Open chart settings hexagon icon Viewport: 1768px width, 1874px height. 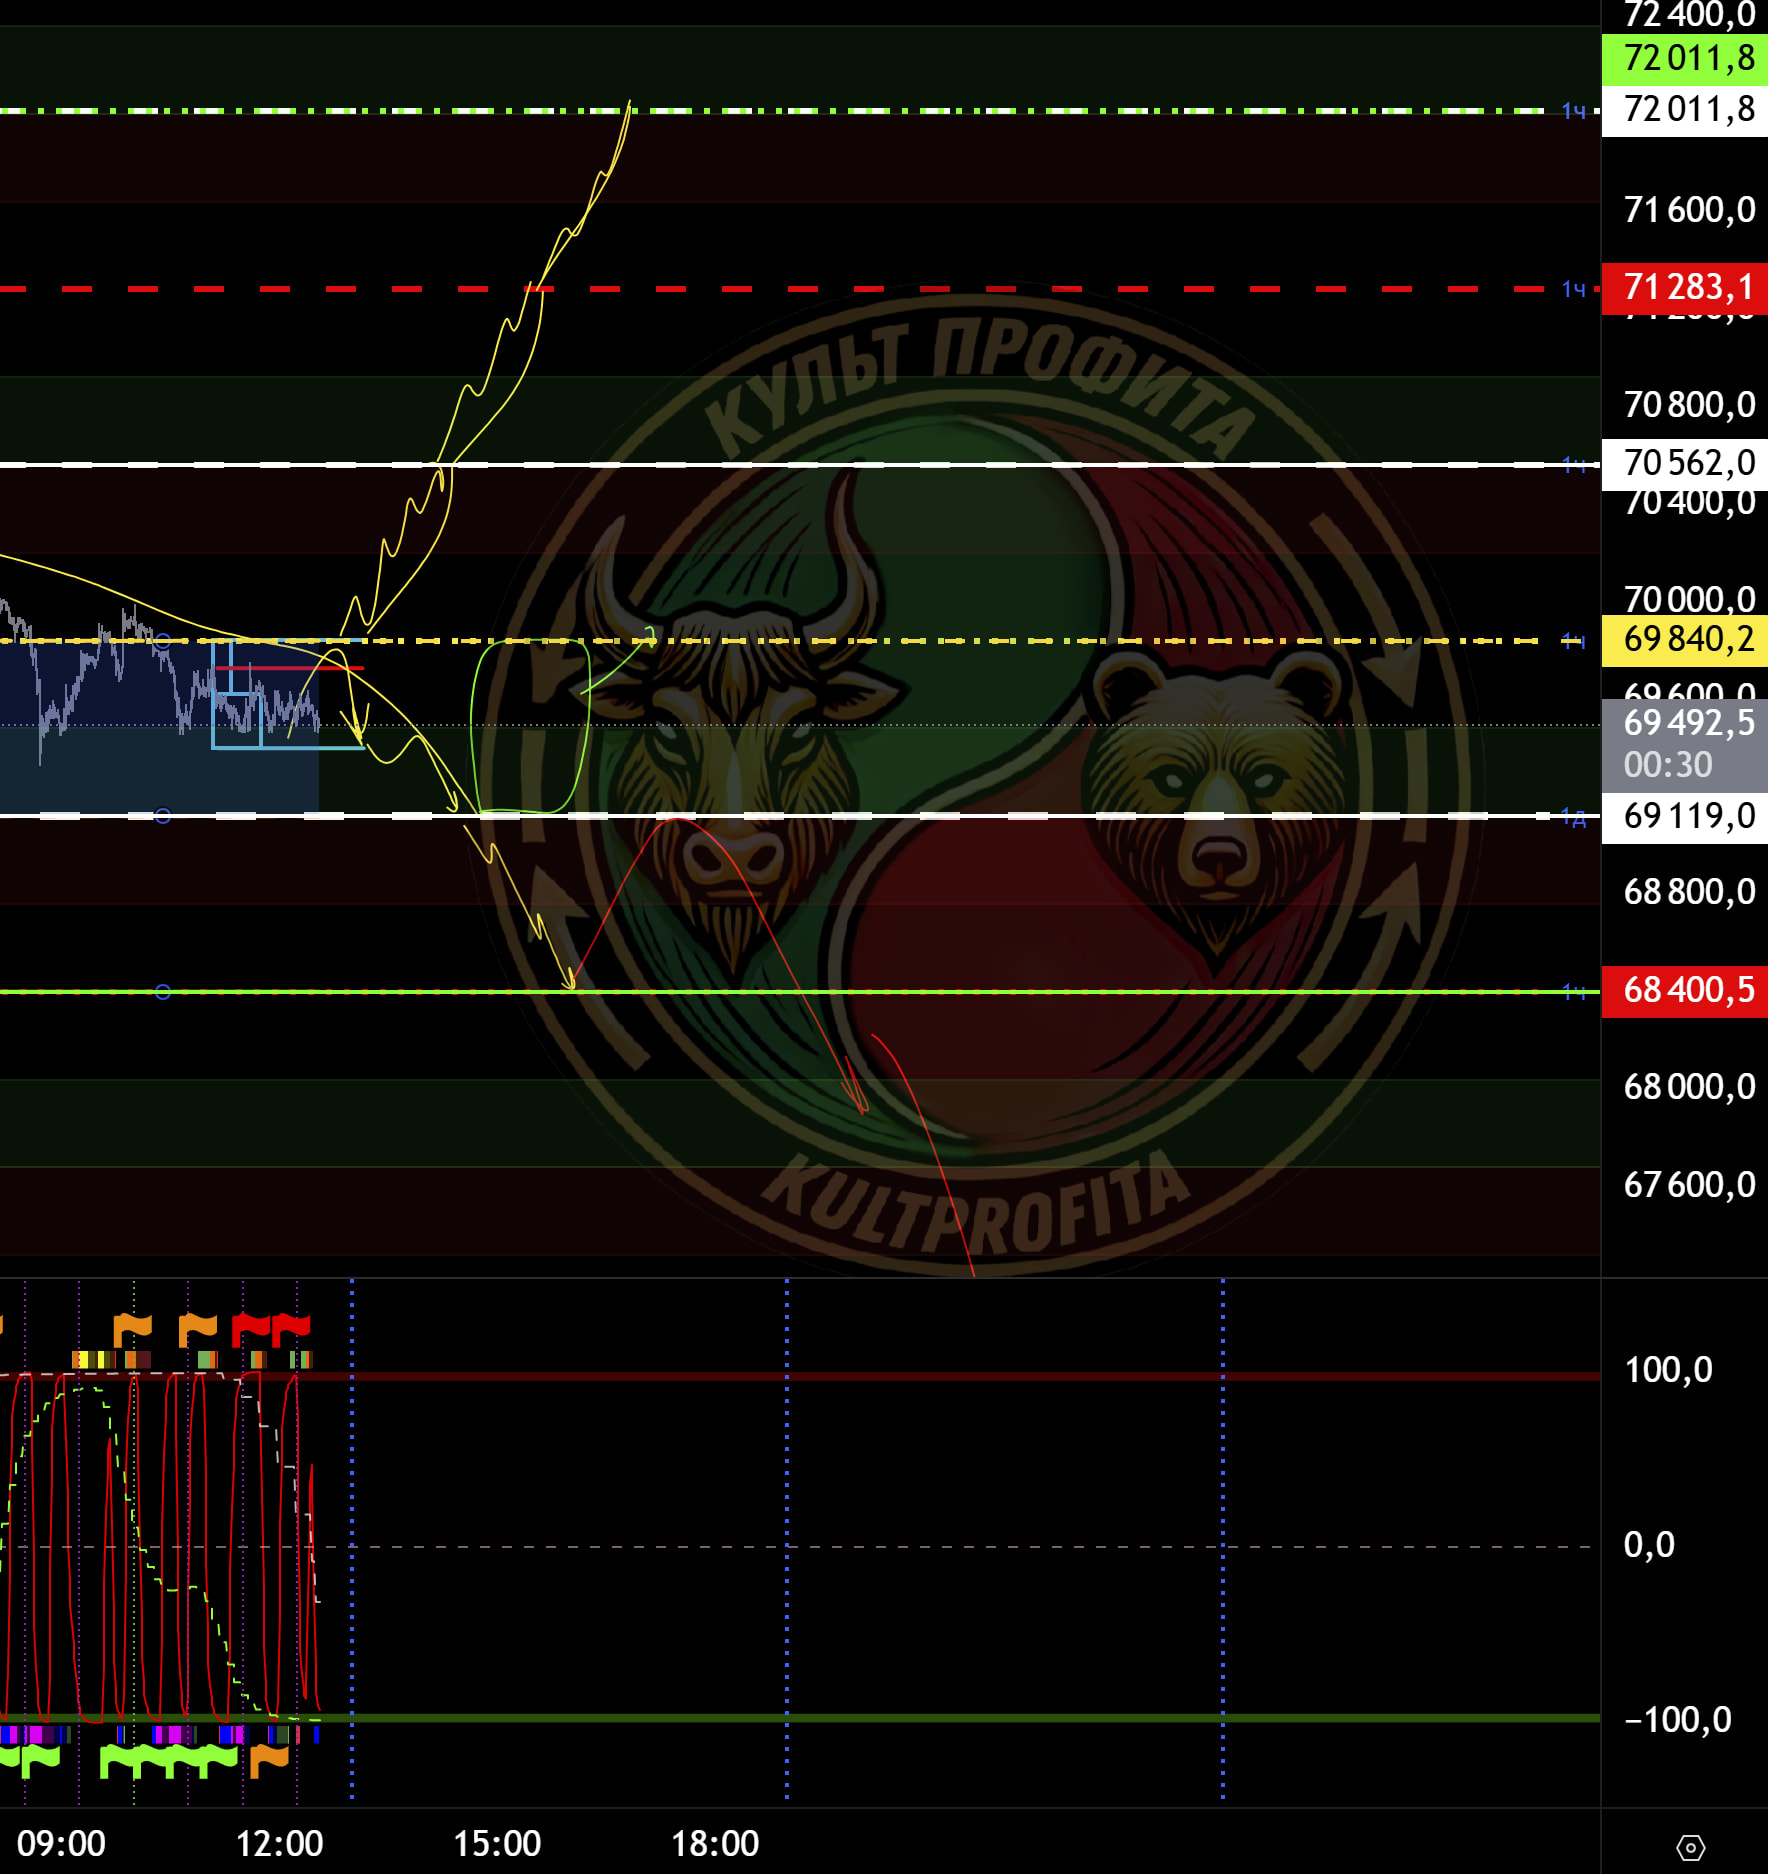[1690, 1846]
